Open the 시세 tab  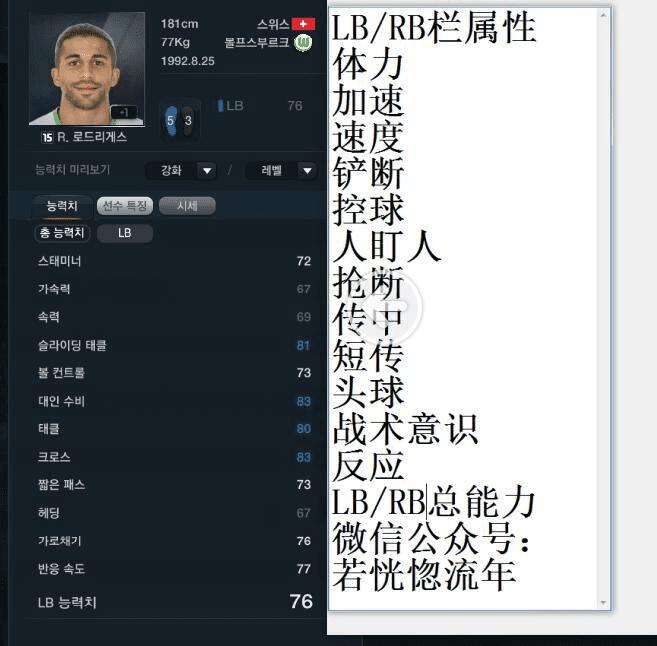tap(187, 206)
